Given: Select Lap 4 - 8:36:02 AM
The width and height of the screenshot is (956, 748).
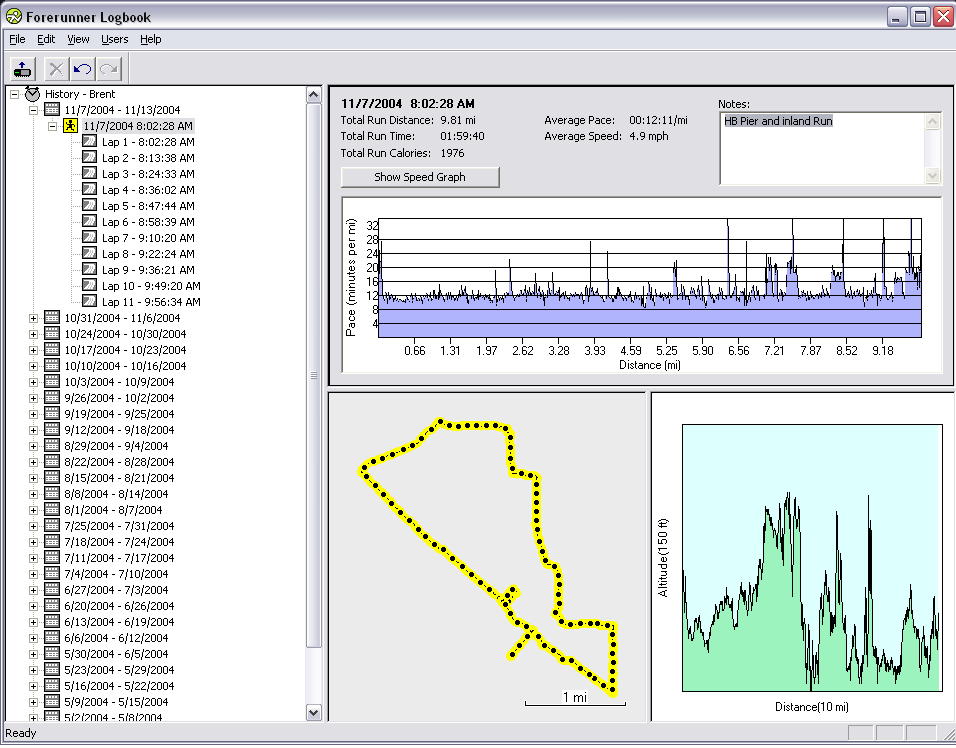Looking at the screenshot, I should (x=148, y=190).
